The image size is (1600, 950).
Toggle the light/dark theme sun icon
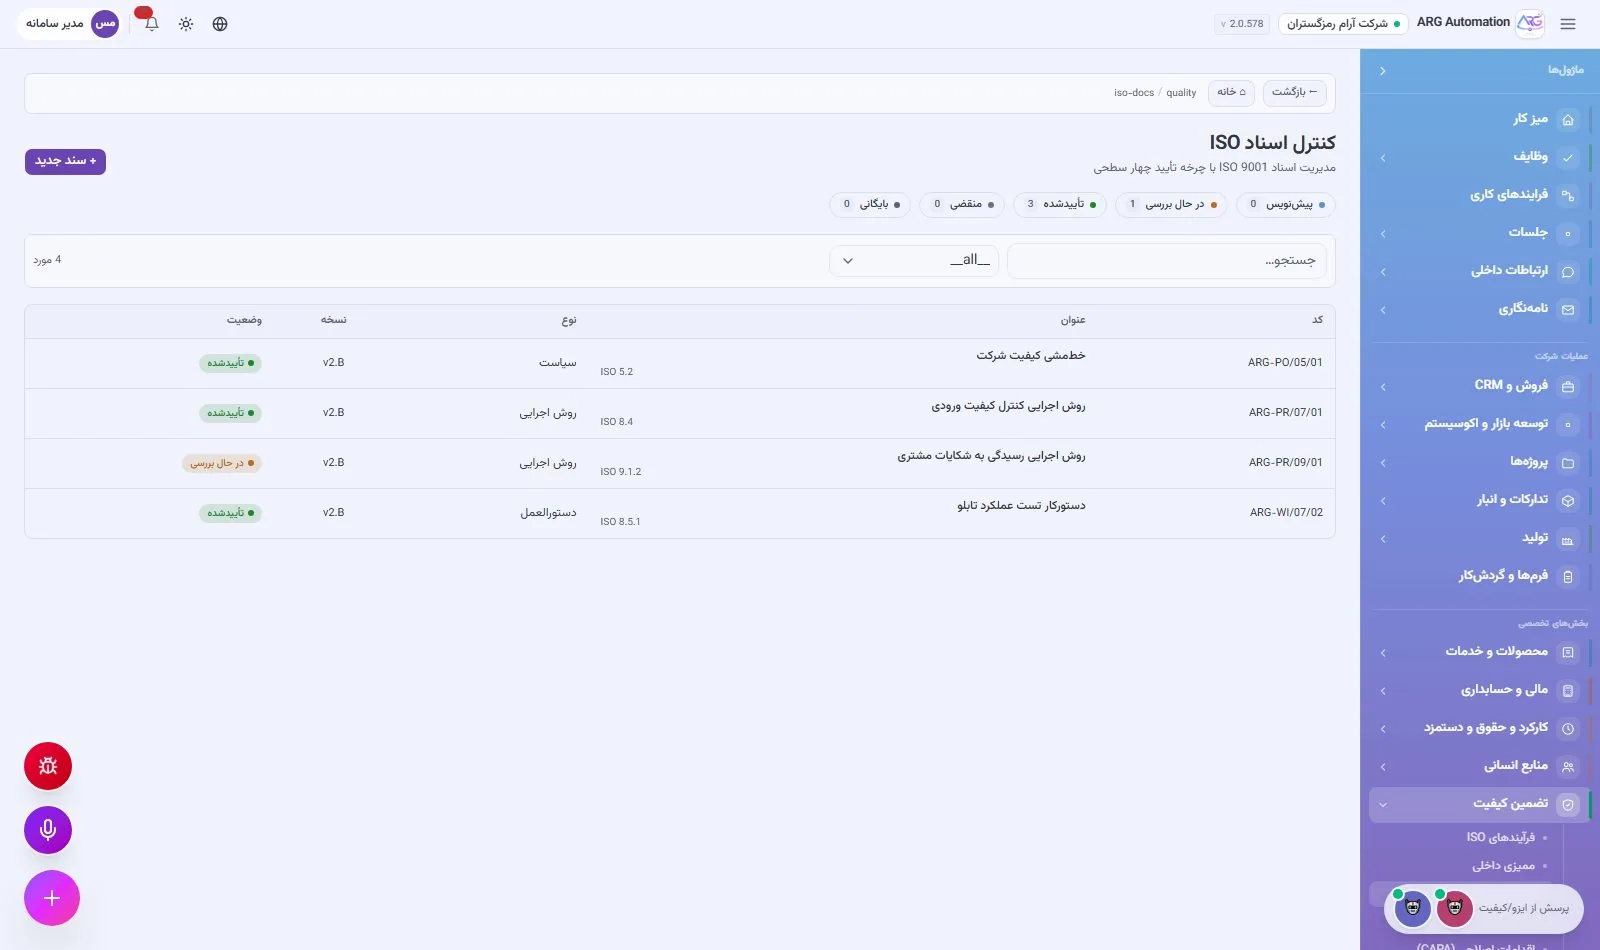186,24
